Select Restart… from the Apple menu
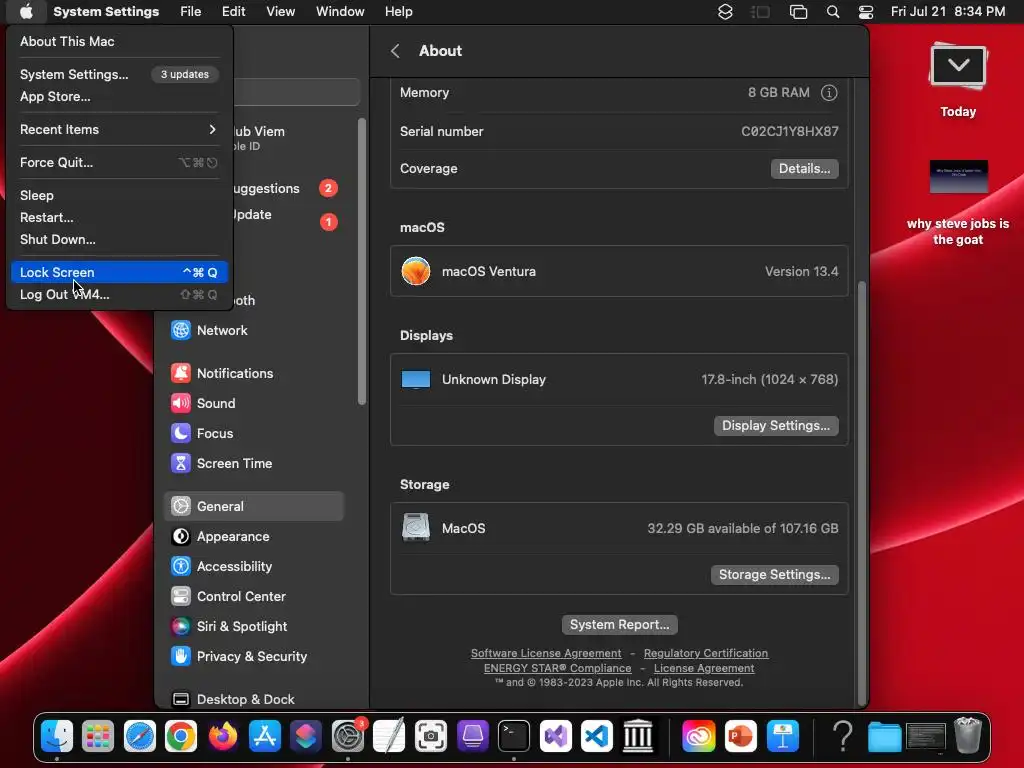 pyautogui.click(x=119, y=217)
